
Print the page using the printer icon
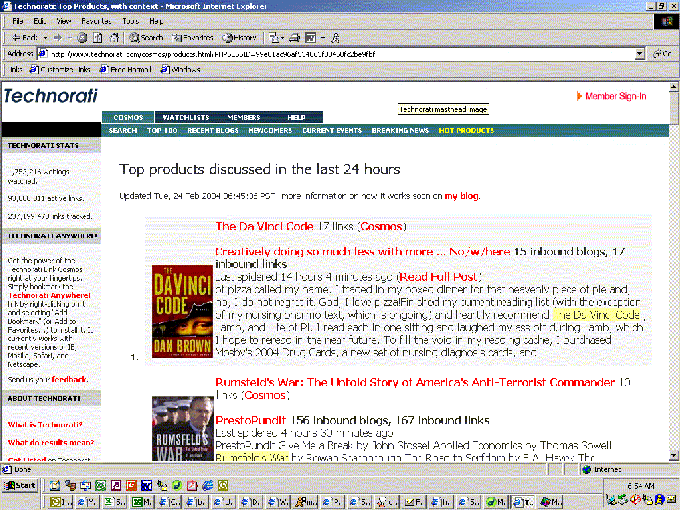click(294, 38)
